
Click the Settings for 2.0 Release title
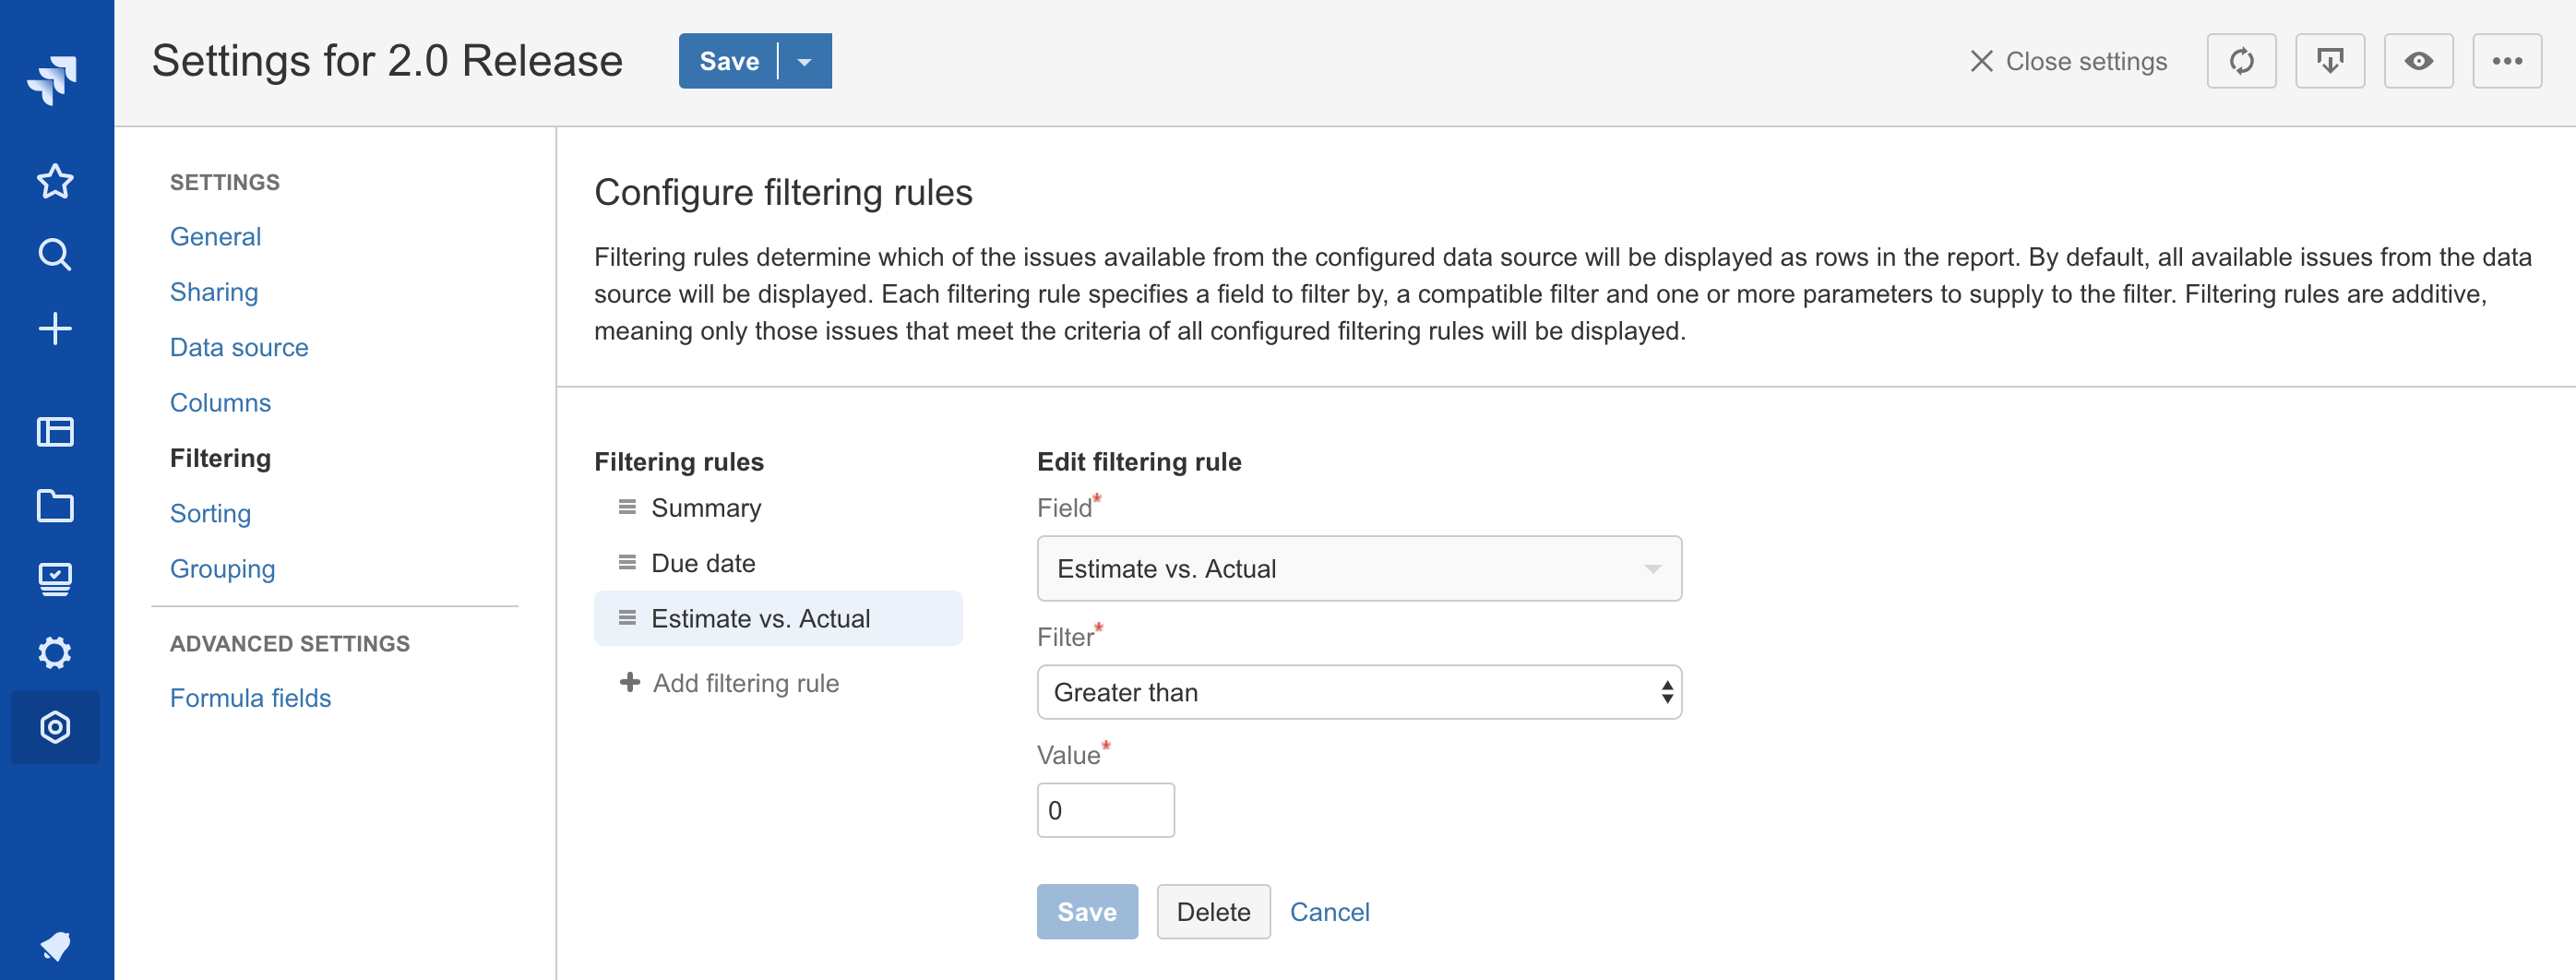click(387, 61)
